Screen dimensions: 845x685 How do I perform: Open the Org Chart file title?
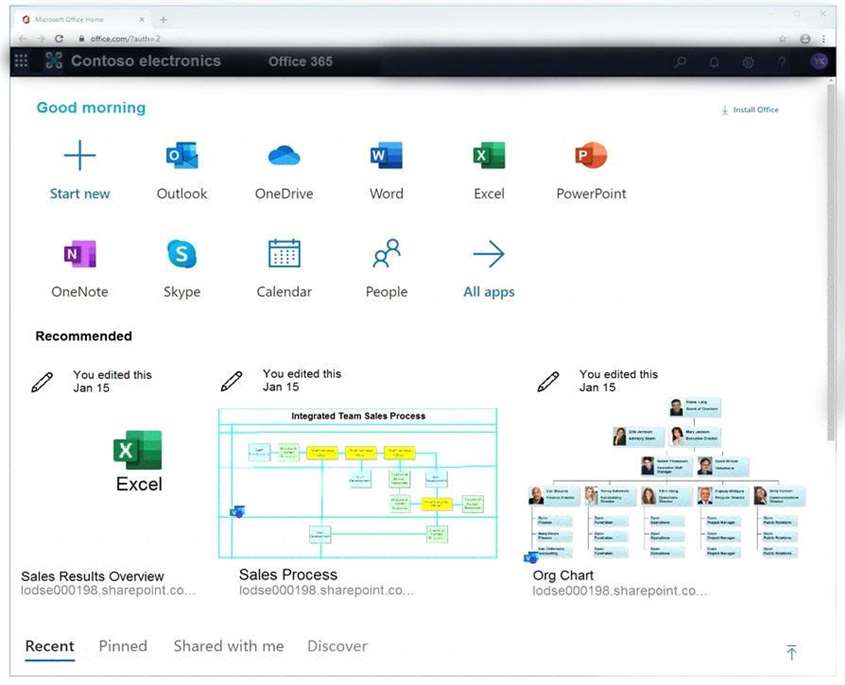tap(563, 576)
